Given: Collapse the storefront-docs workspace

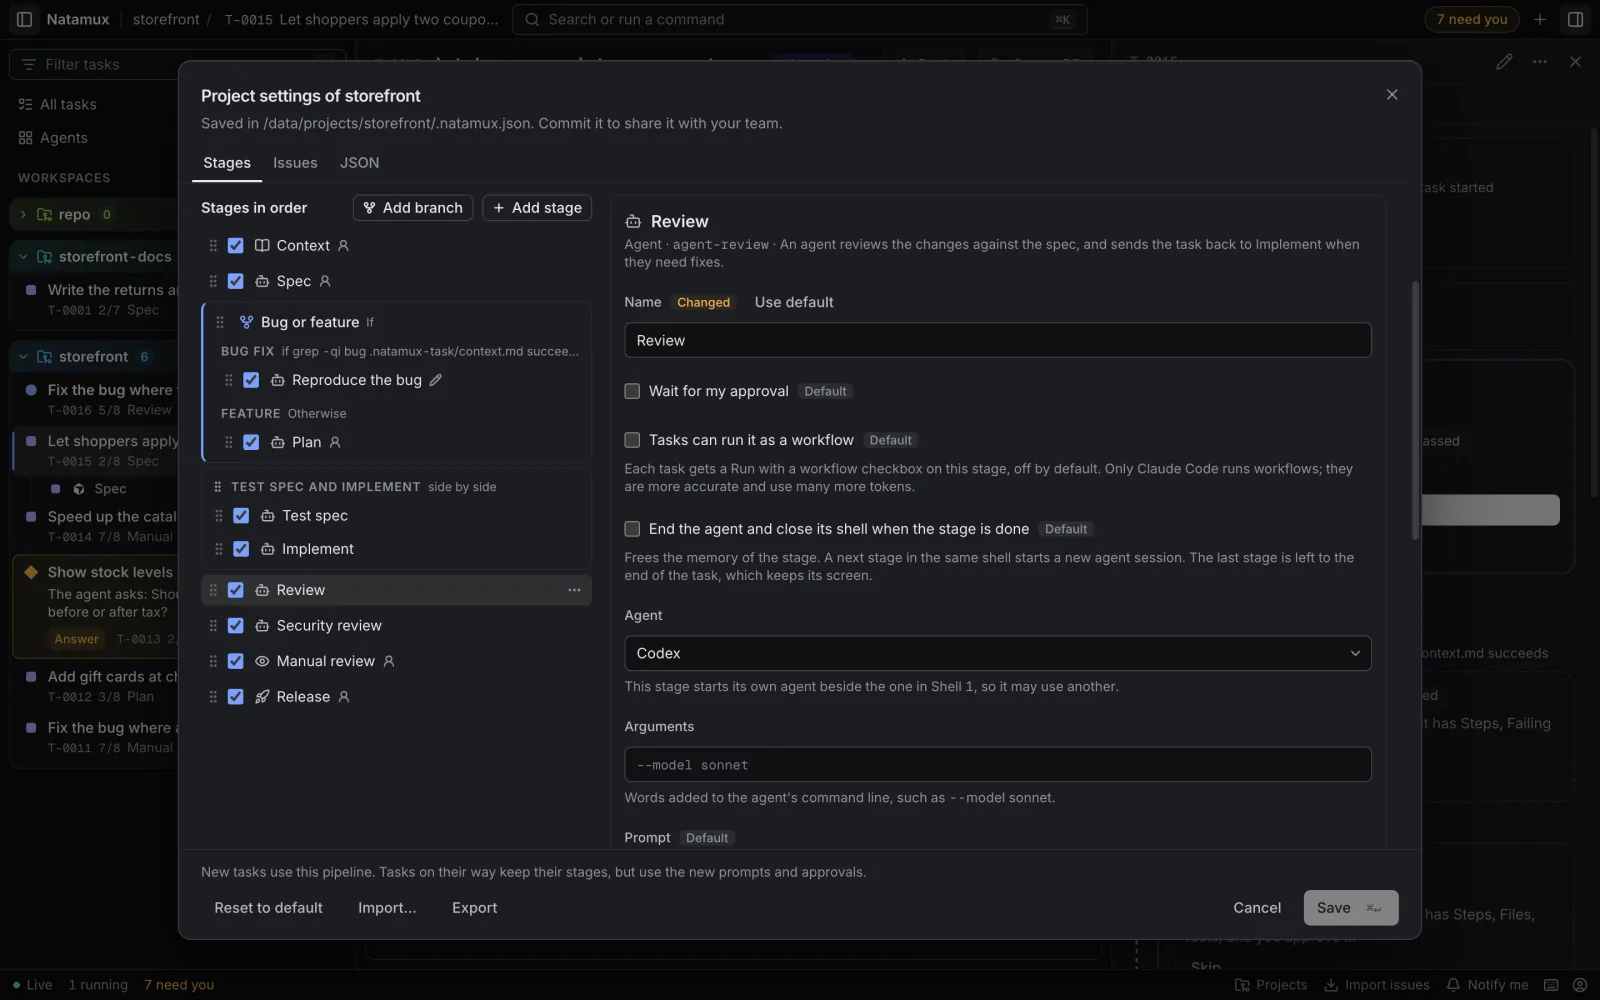Looking at the screenshot, I should click(23, 257).
